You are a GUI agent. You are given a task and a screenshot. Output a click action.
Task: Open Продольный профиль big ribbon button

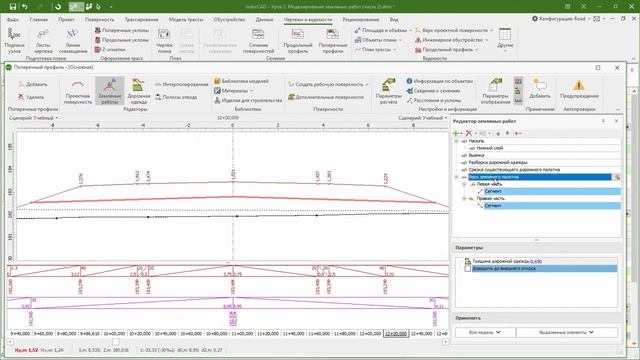[x=298, y=41]
